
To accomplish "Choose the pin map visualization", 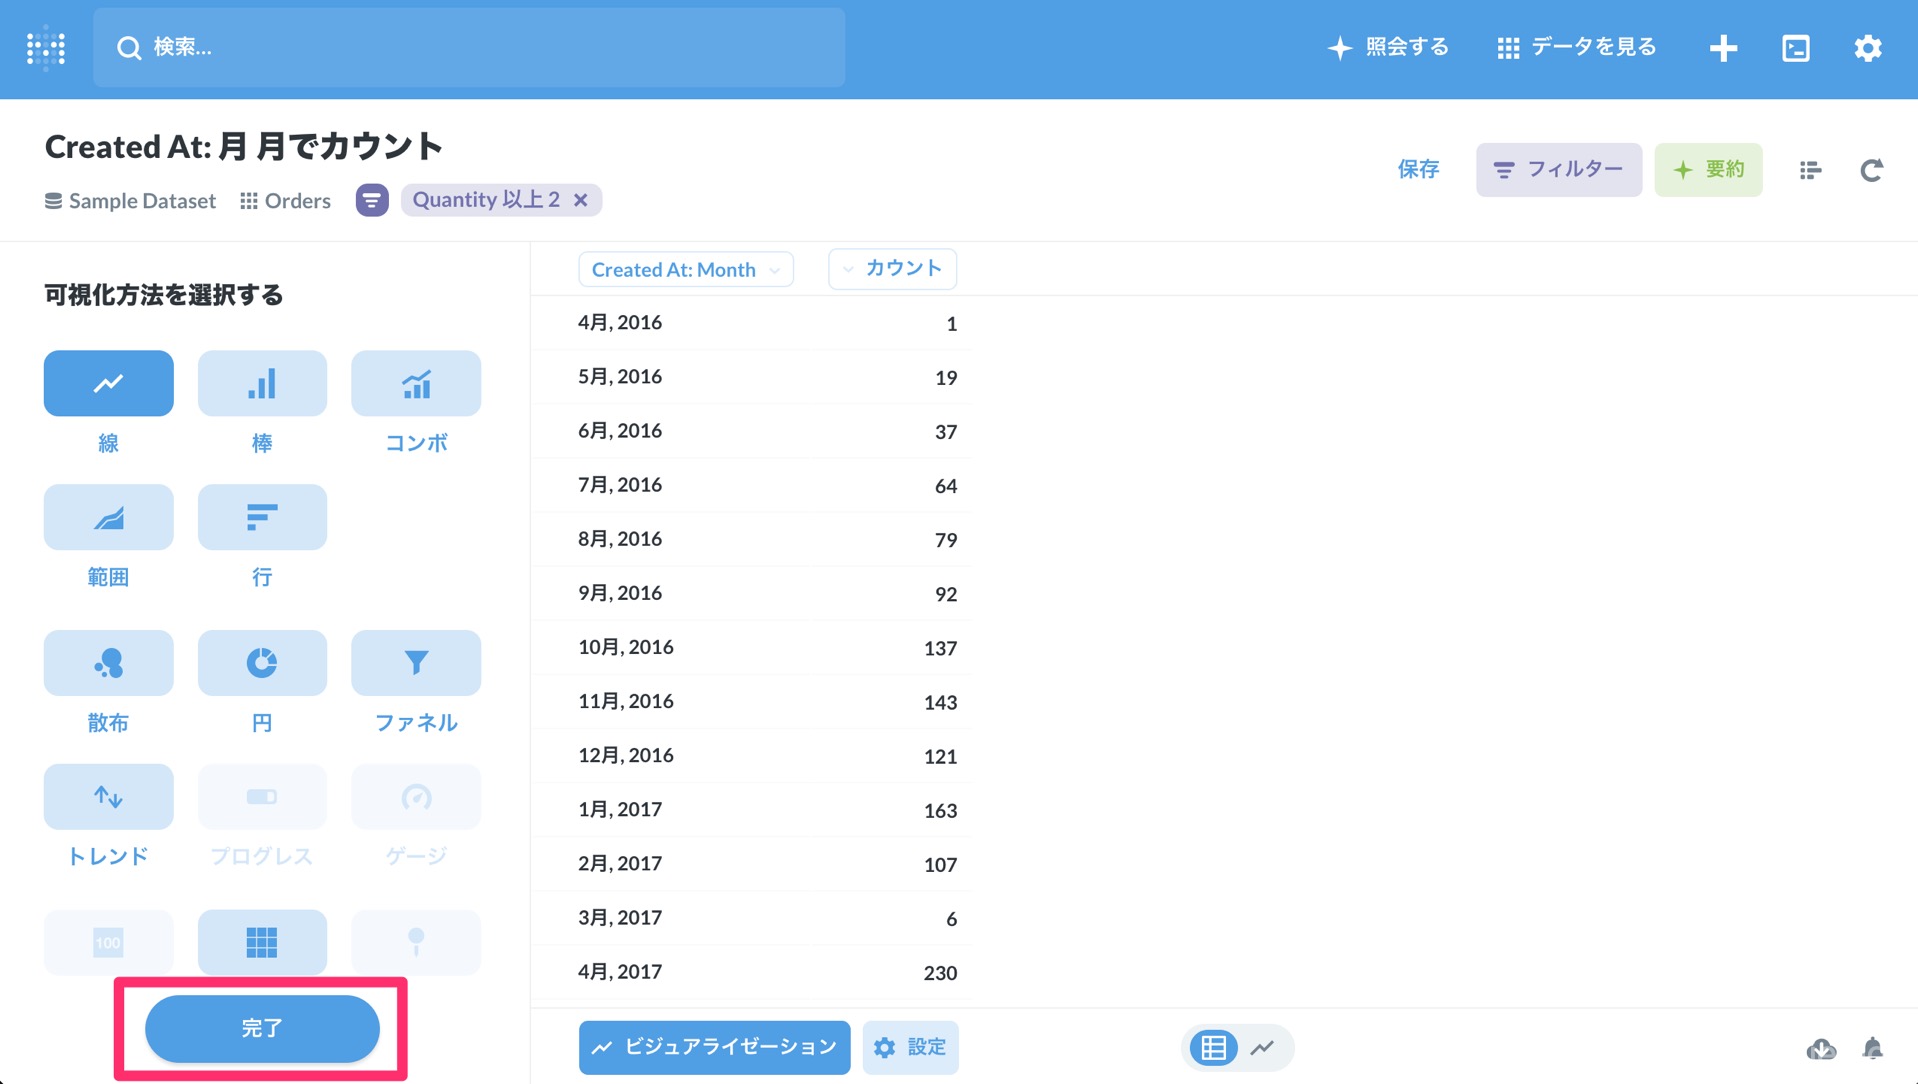I will click(415, 941).
